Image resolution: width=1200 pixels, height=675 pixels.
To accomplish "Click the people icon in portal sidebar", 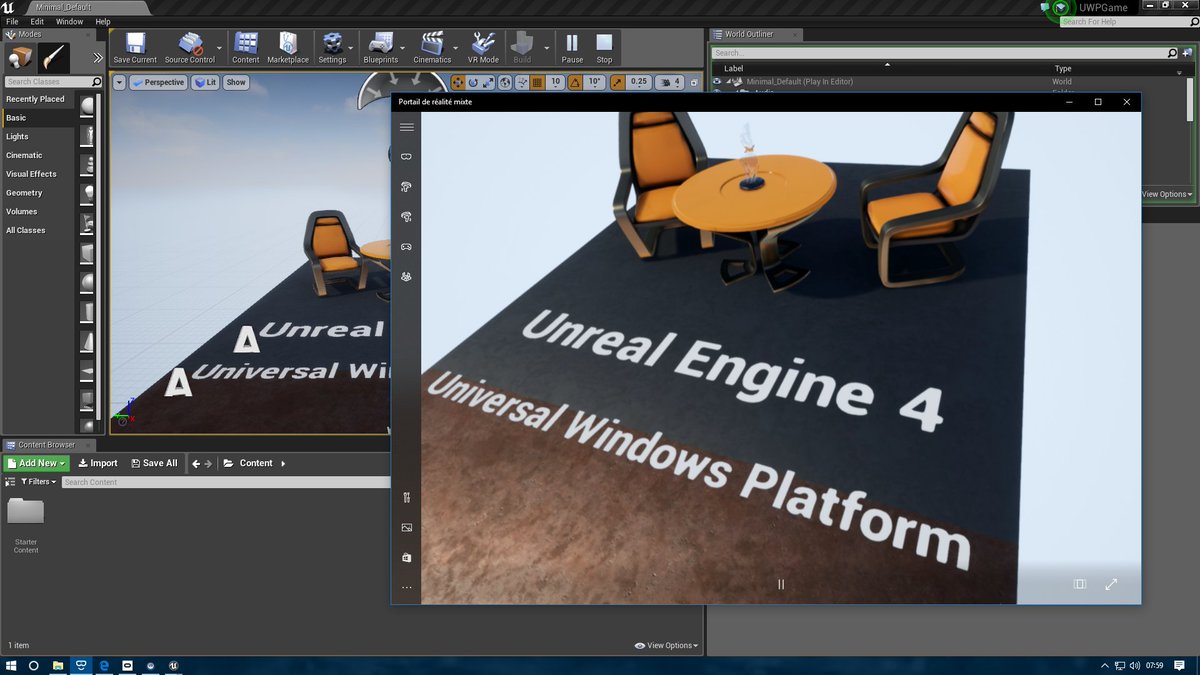I will (x=406, y=276).
